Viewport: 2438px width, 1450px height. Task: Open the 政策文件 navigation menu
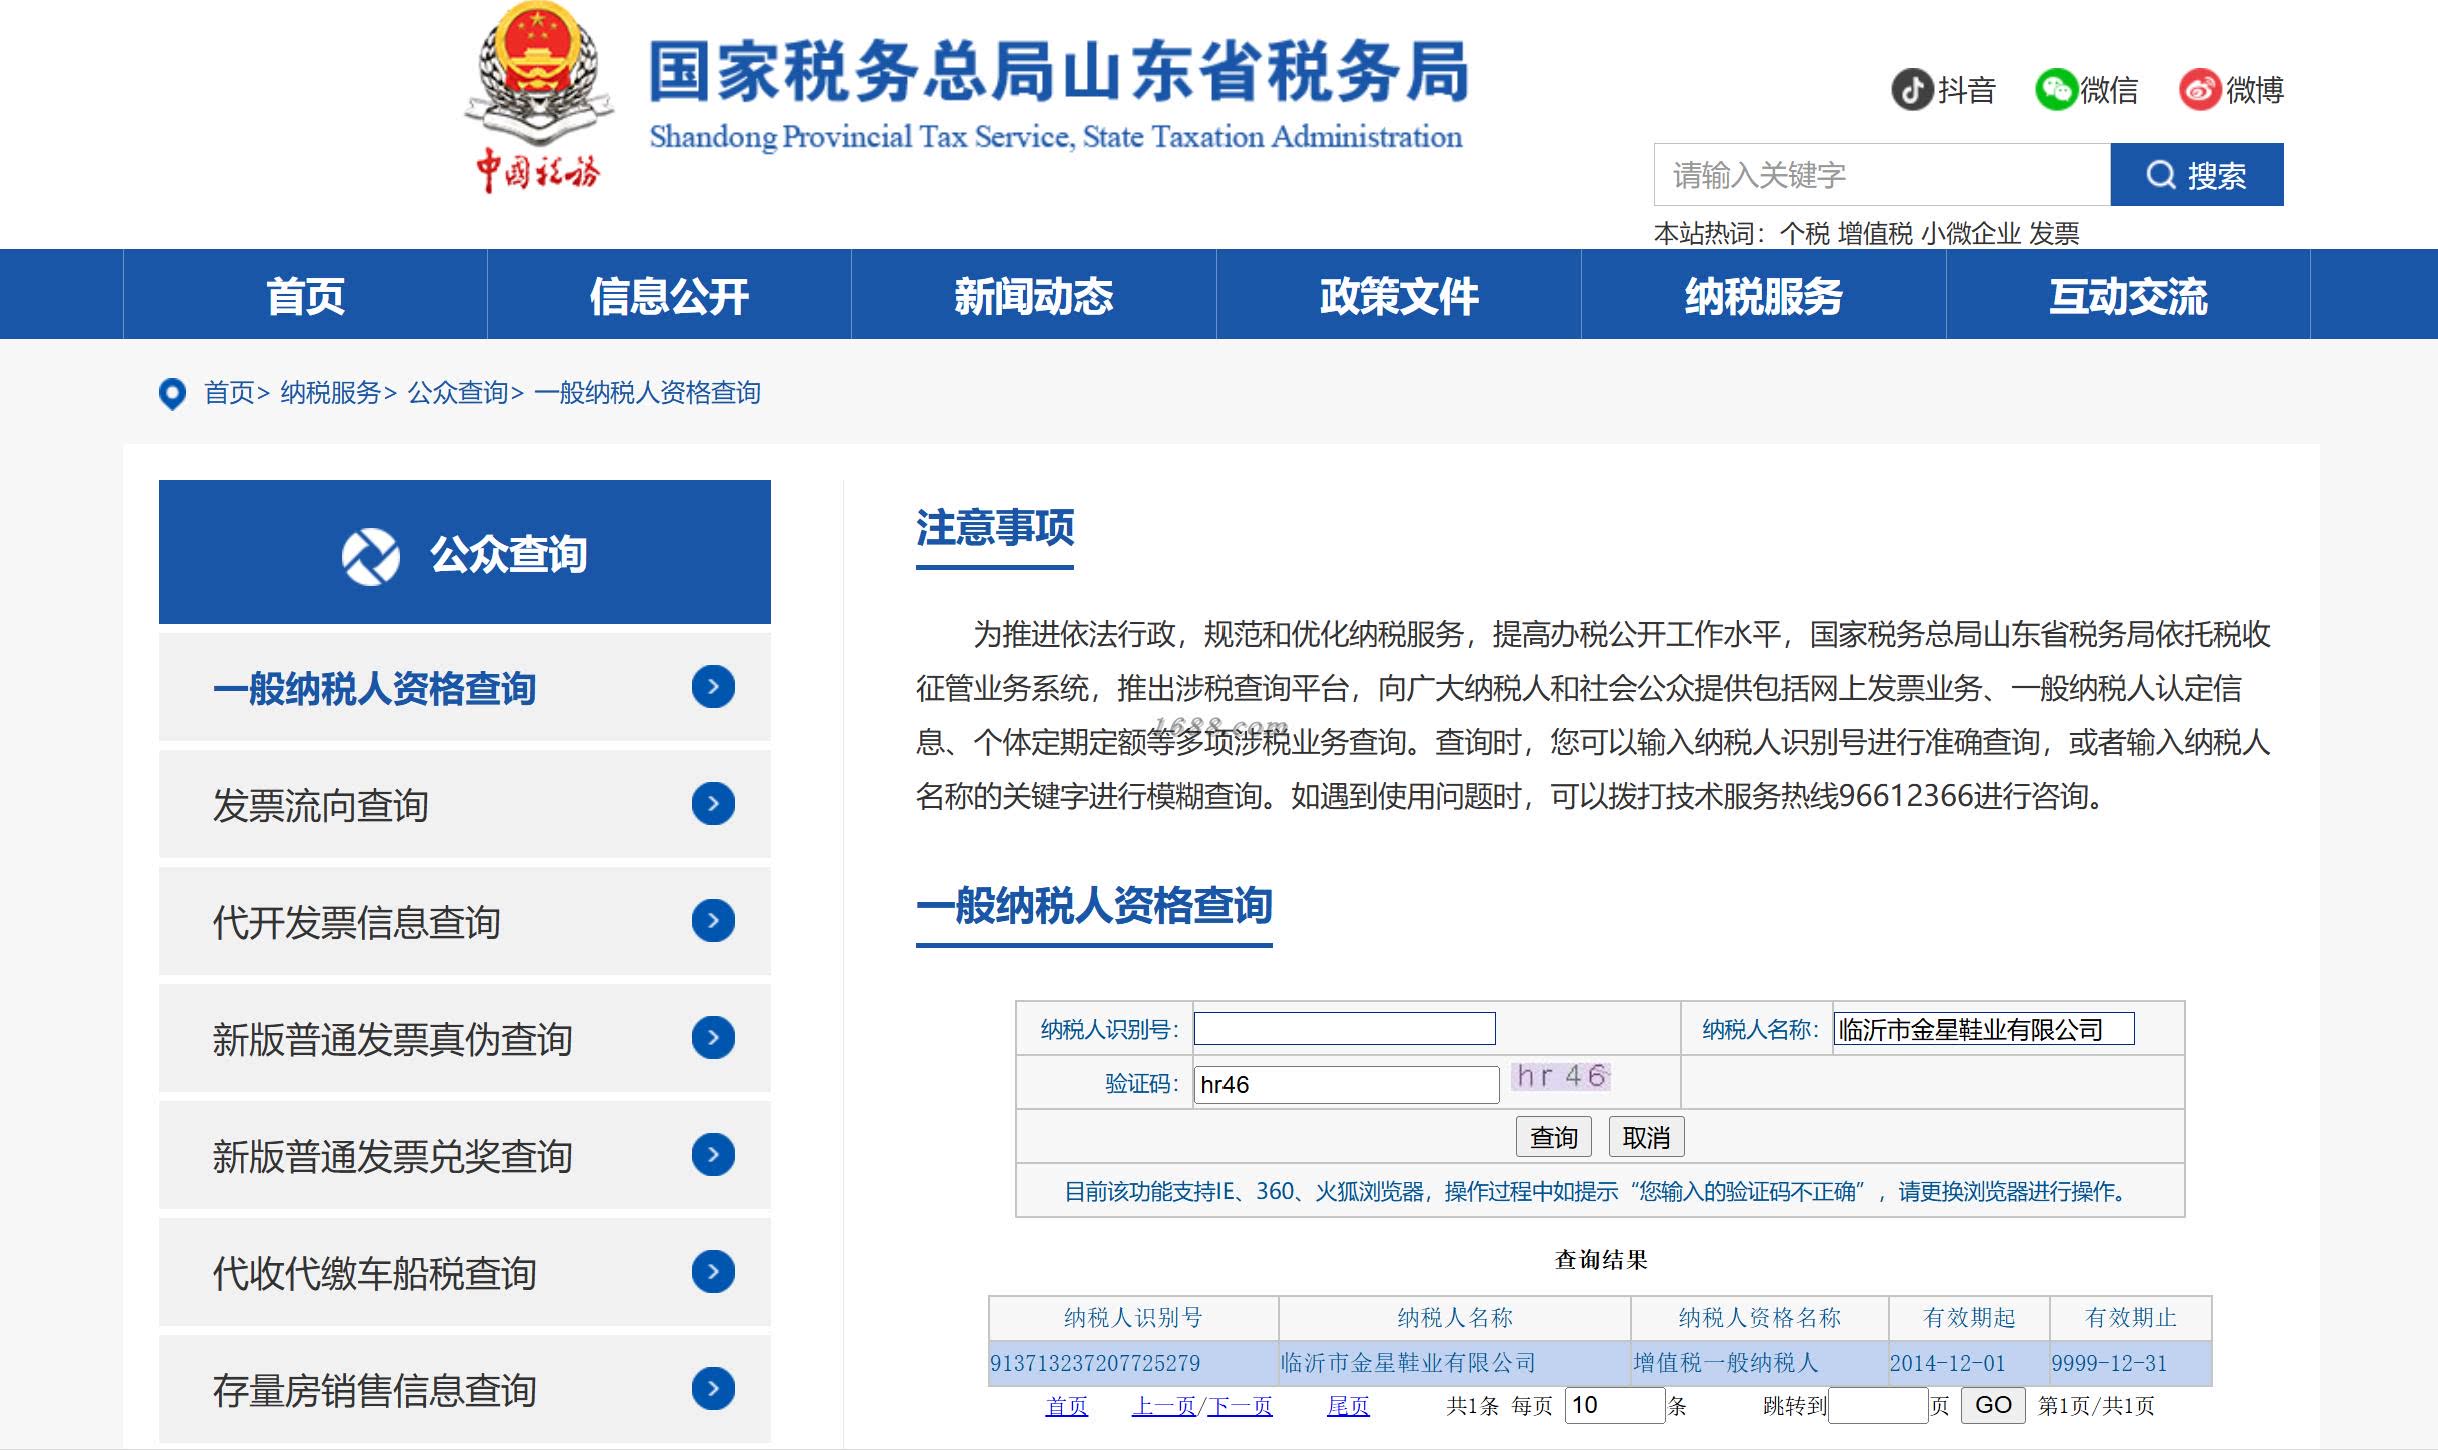tap(1398, 296)
